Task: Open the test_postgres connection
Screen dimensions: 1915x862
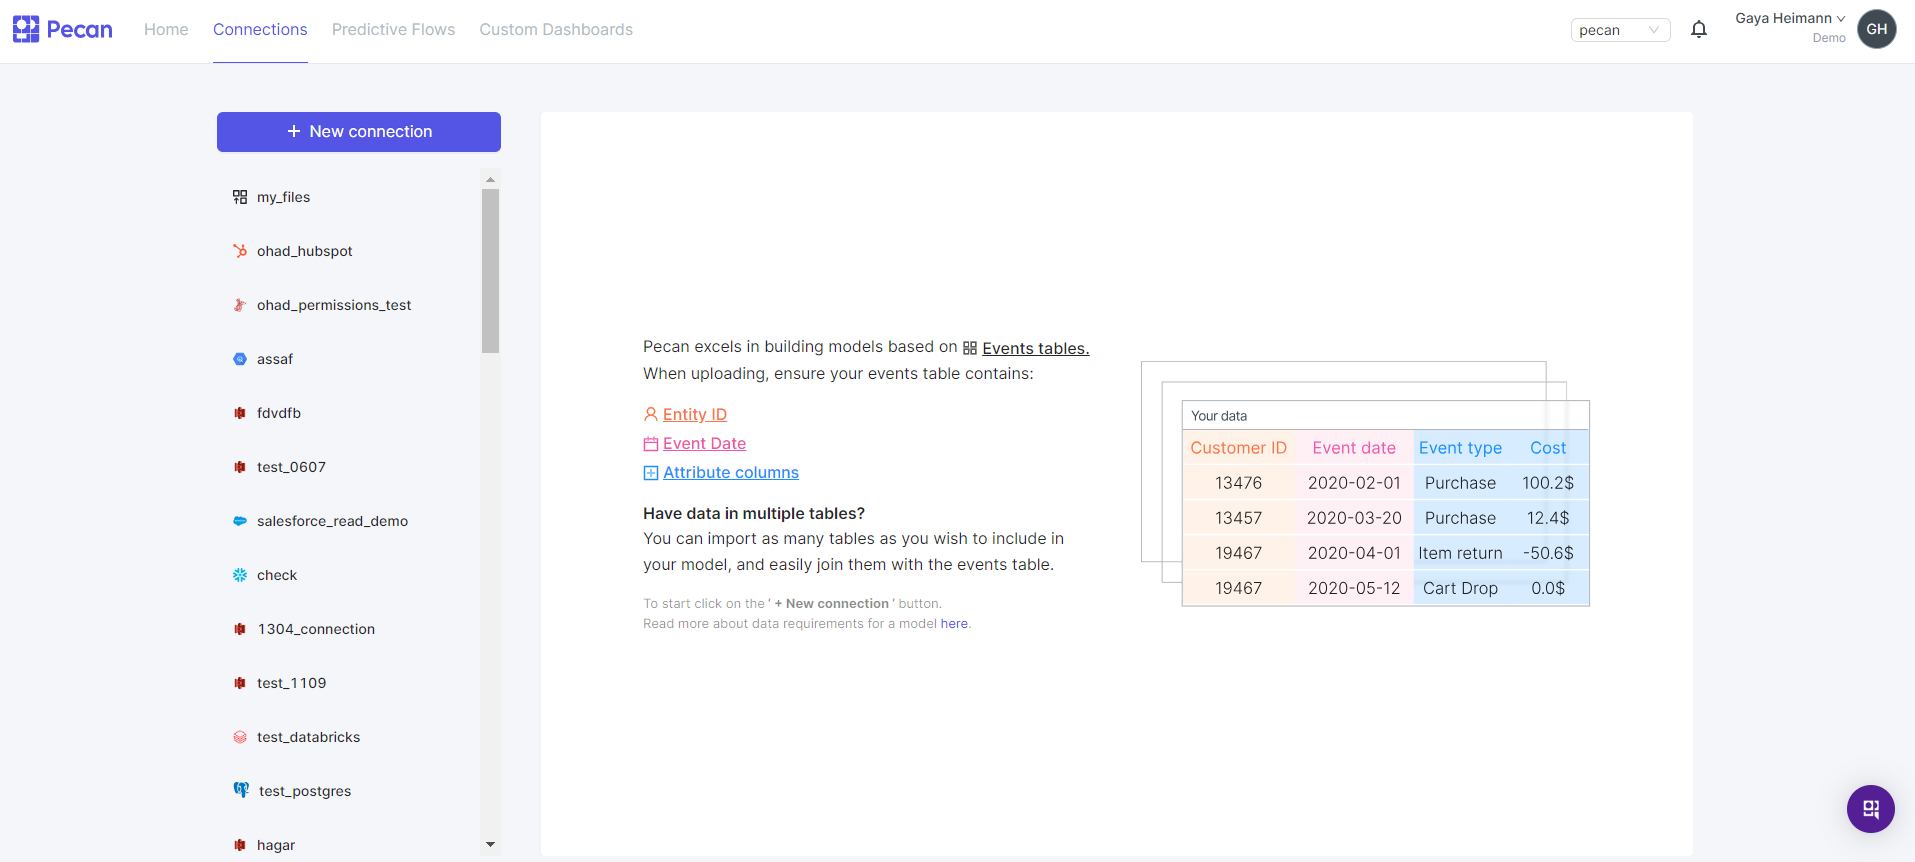Action: coord(305,791)
